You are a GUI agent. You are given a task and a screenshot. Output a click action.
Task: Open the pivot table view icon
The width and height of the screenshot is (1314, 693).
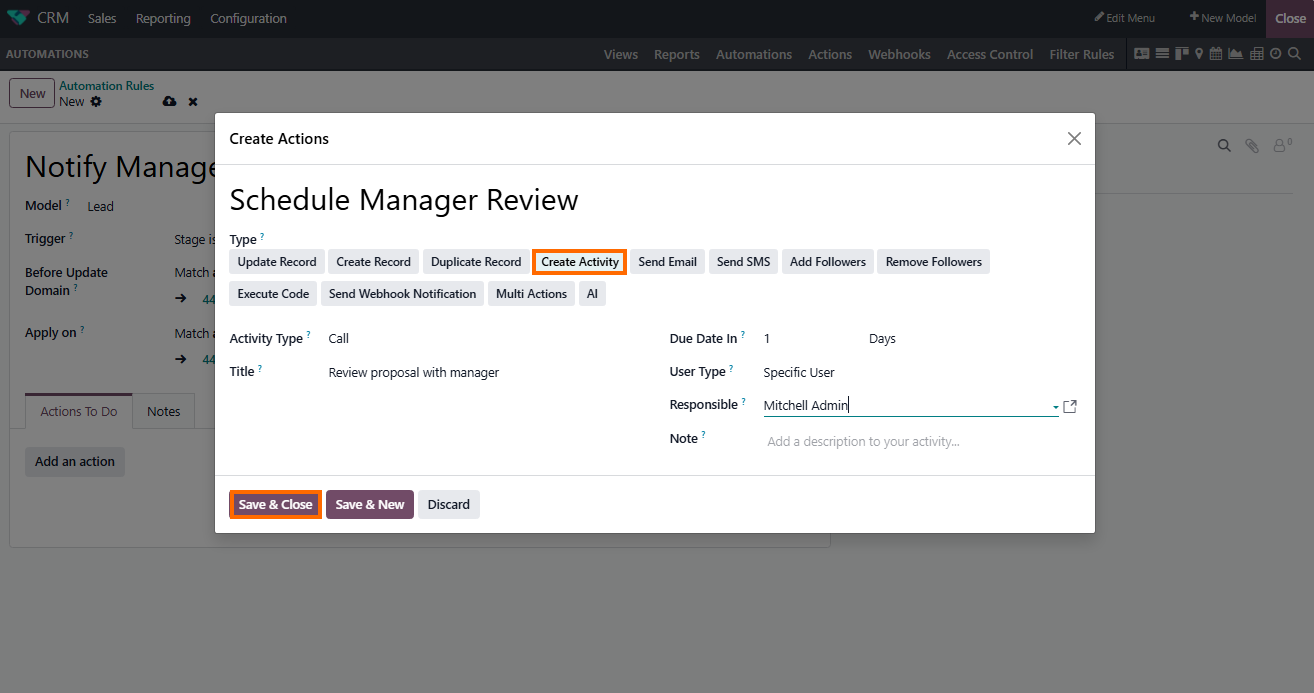point(1257,54)
